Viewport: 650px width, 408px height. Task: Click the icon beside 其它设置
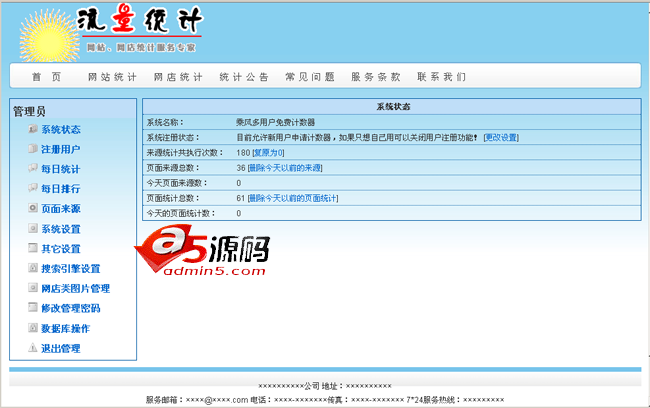[33, 248]
